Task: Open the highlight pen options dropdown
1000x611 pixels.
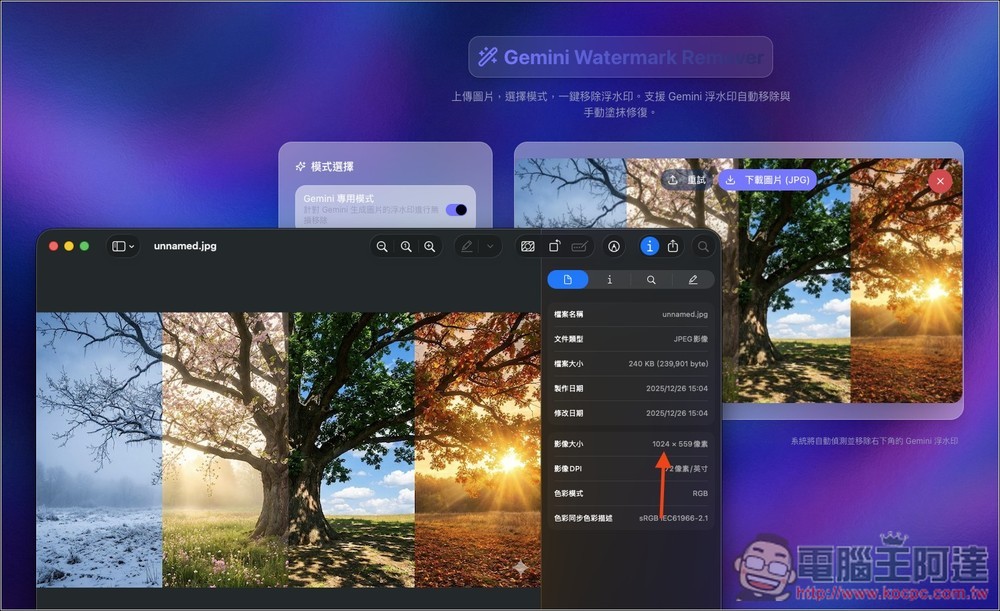Action: pos(490,246)
